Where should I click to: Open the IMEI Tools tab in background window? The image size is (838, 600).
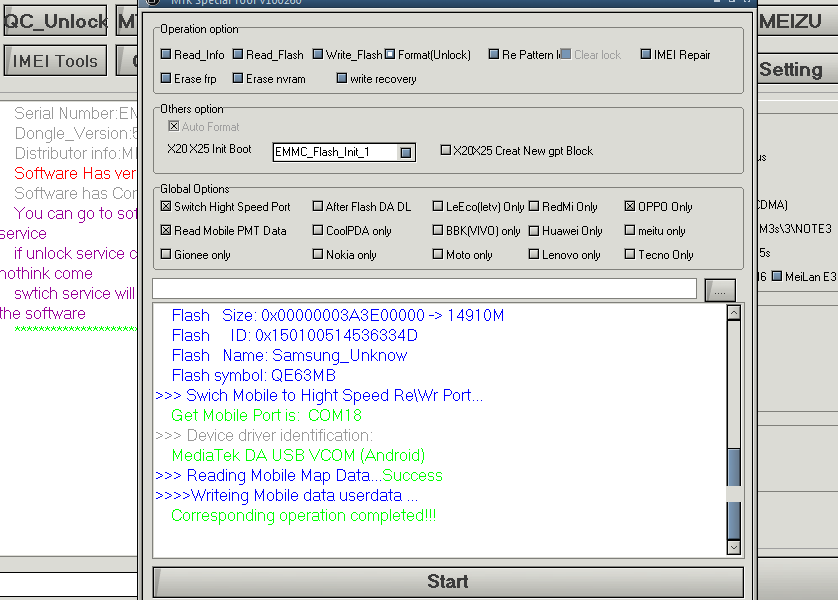55,61
